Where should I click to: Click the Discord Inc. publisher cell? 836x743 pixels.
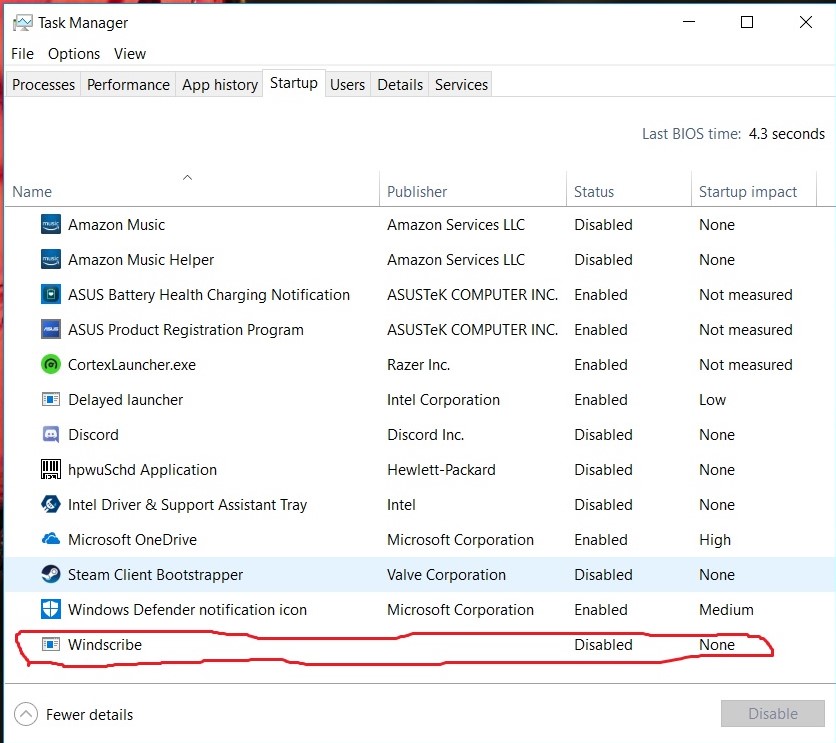425,435
